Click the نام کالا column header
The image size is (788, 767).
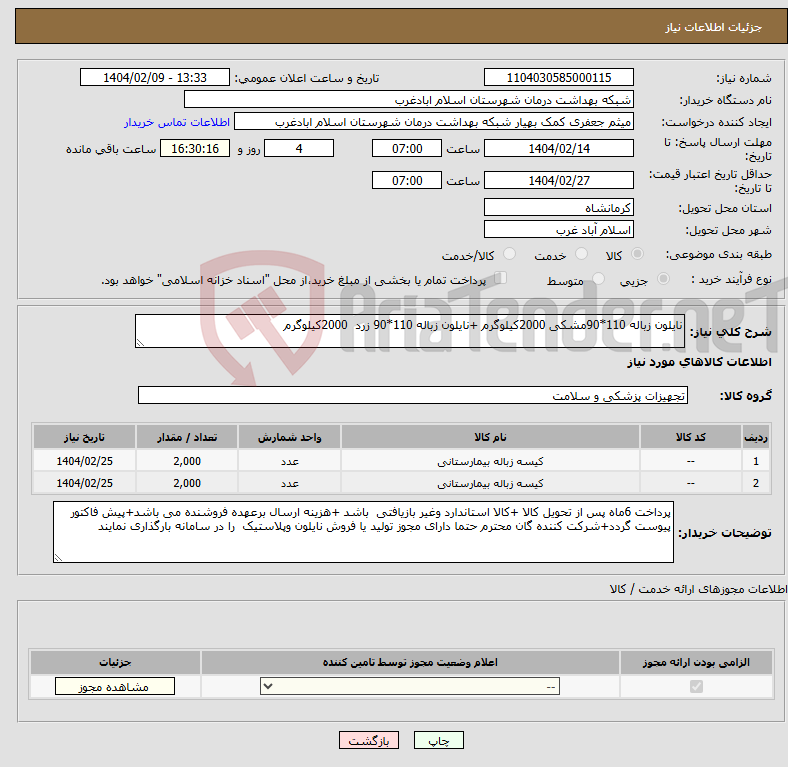(490, 437)
